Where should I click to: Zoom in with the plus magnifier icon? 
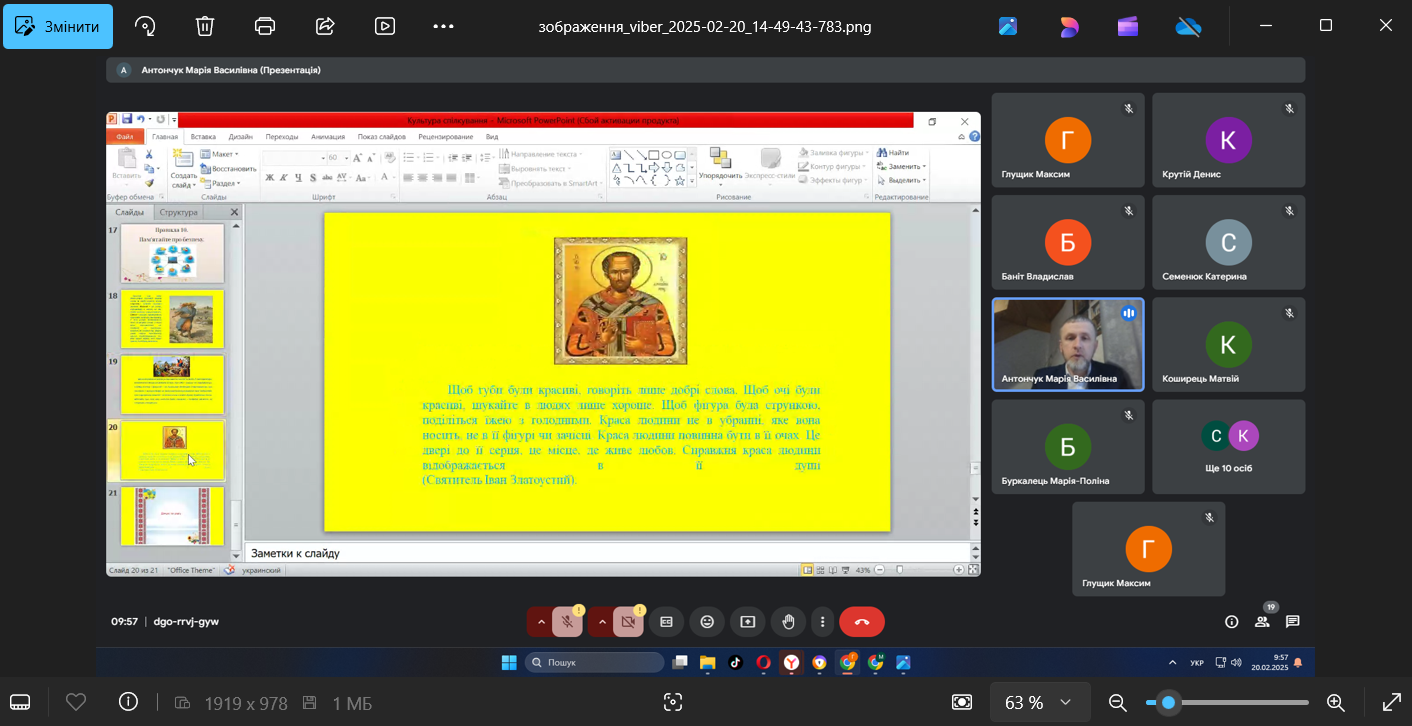pyautogui.click(x=1335, y=702)
